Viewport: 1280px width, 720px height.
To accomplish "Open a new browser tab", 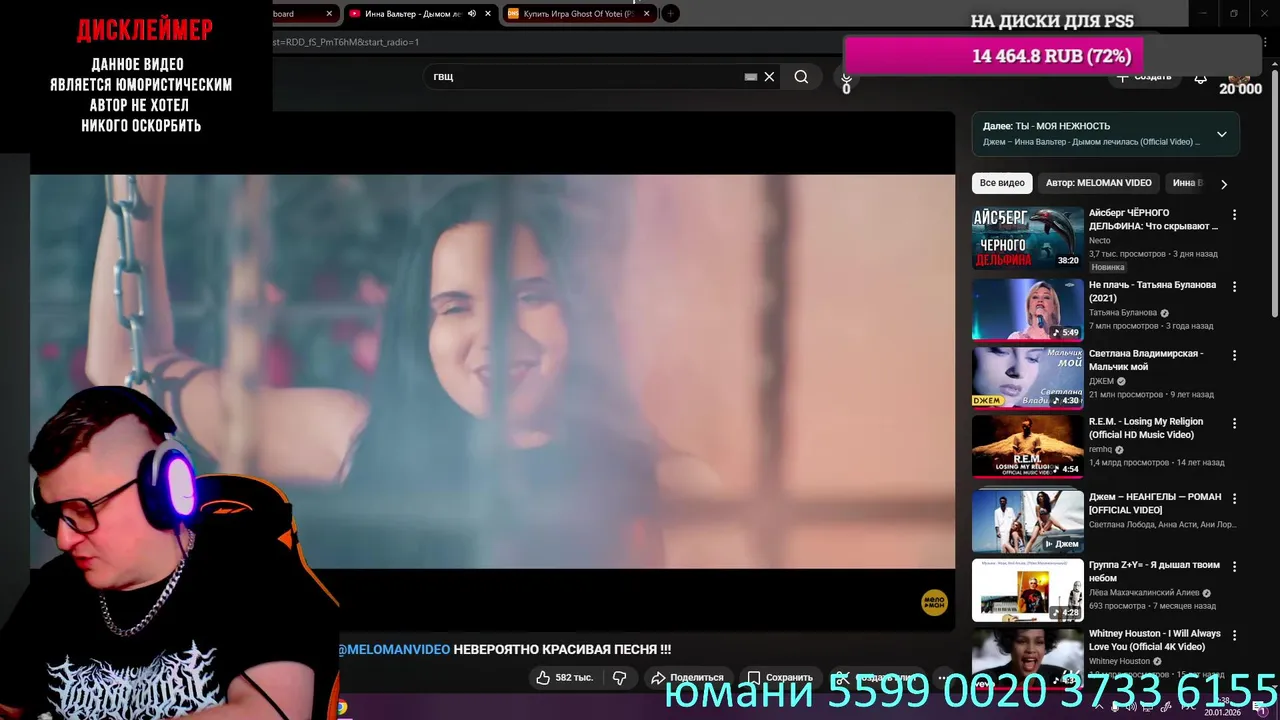I will coord(671,13).
